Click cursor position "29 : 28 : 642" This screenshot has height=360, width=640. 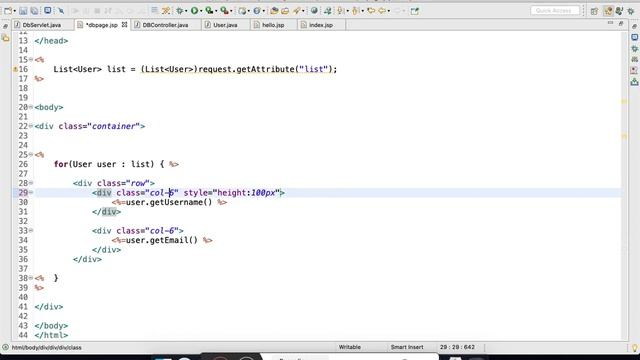click(457, 347)
